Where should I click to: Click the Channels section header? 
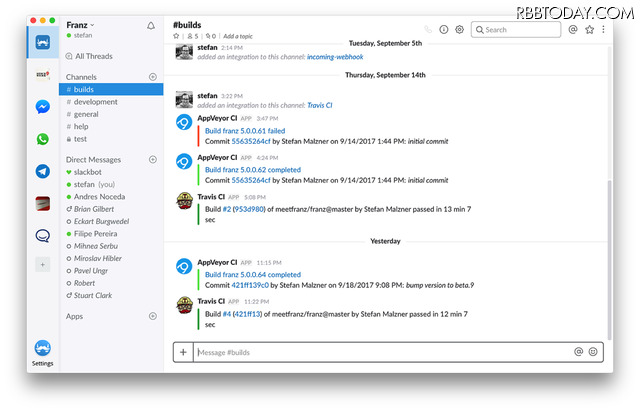[81, 77]
